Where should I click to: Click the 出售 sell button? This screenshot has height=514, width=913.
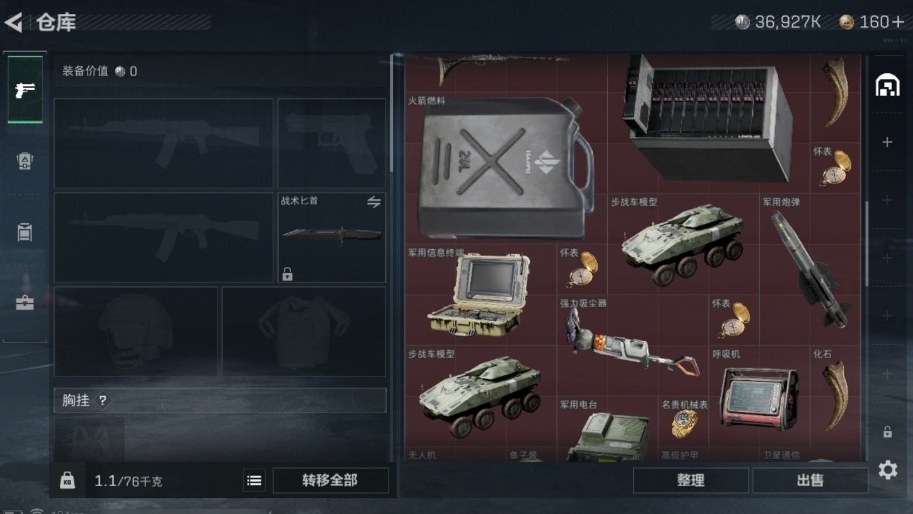pos(810,480)
